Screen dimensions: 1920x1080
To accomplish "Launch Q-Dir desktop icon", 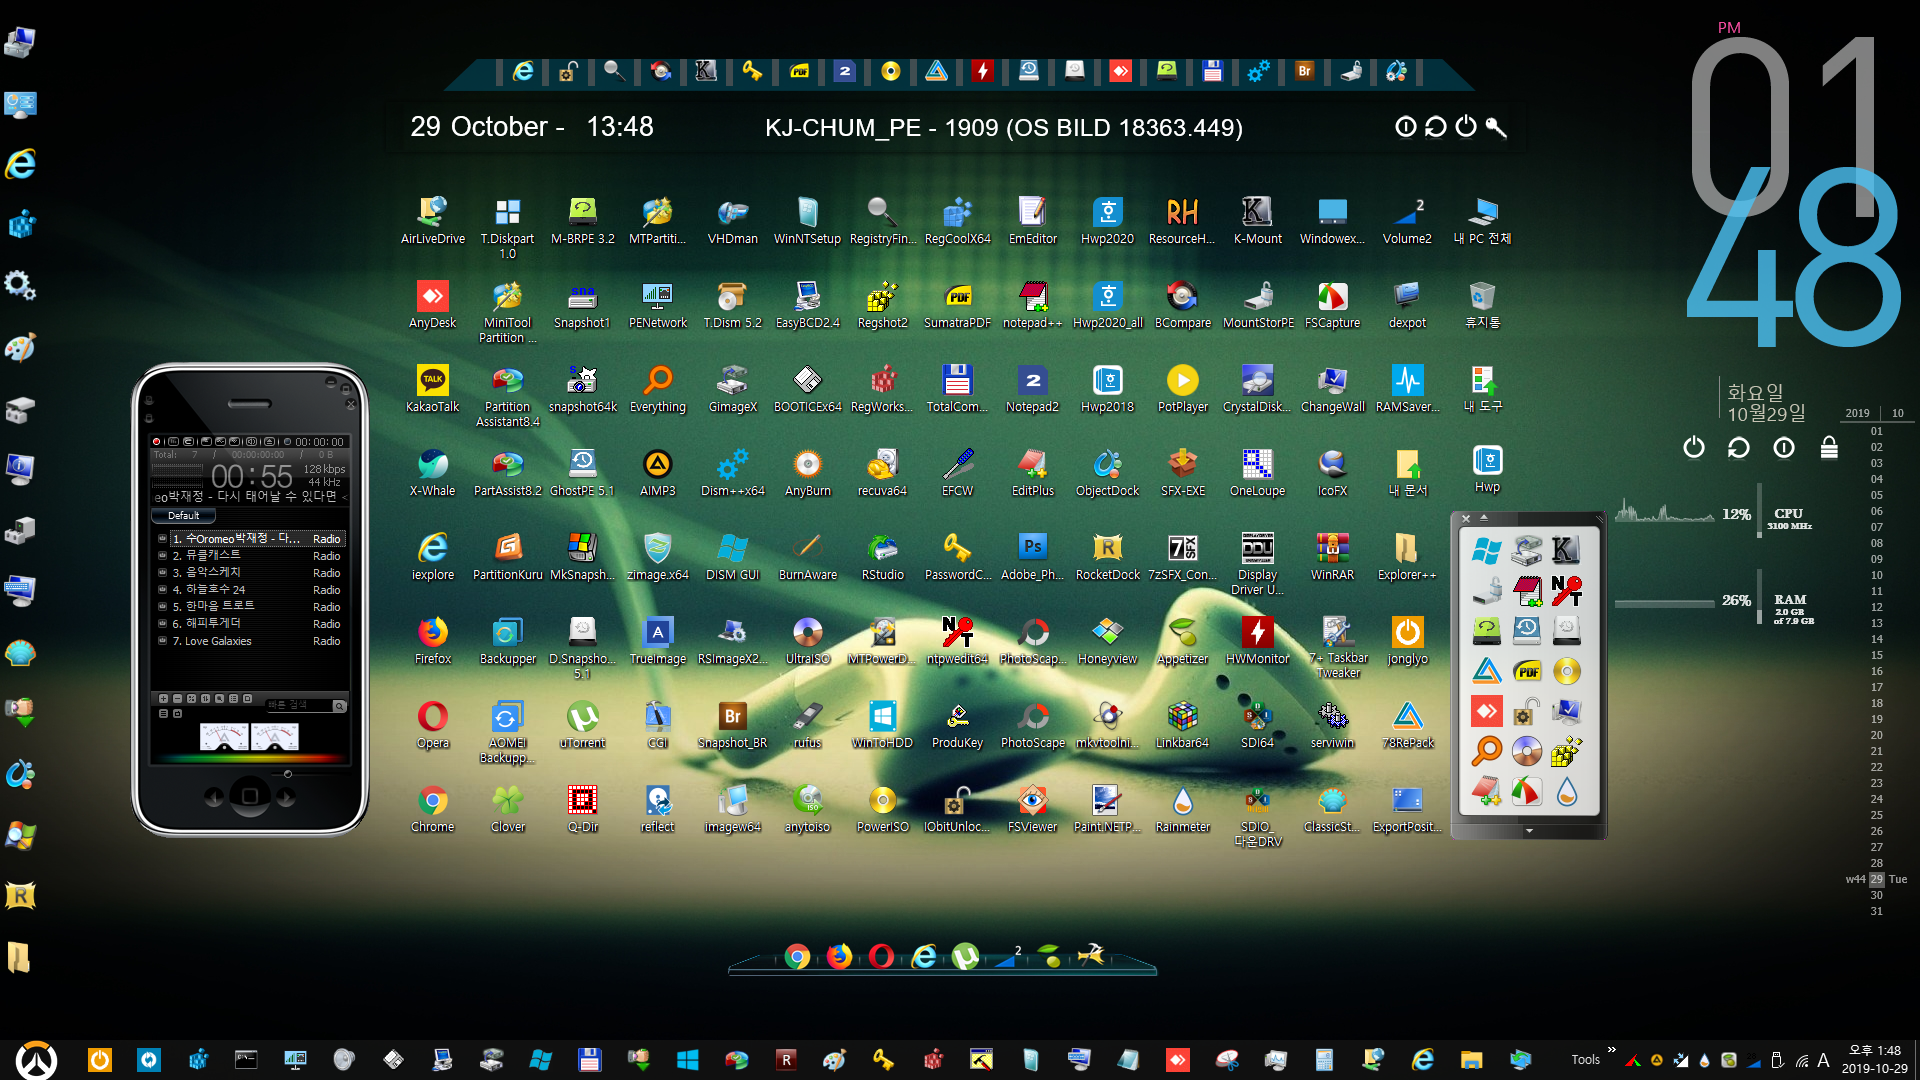I will [582, 809].
